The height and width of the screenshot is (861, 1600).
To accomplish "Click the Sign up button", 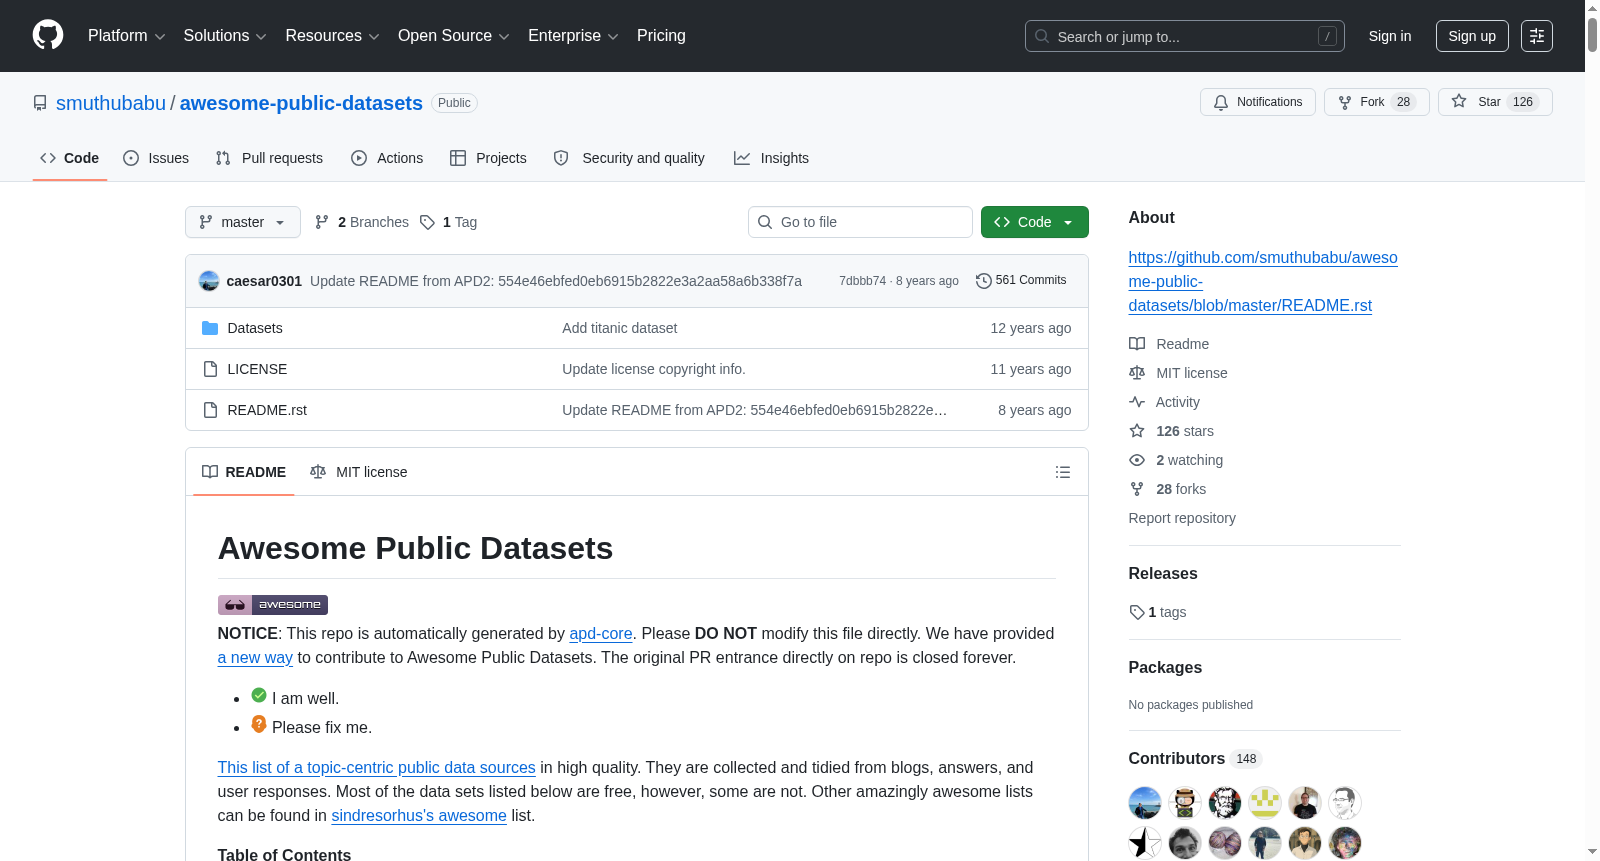I will [x=1472, y=36].
